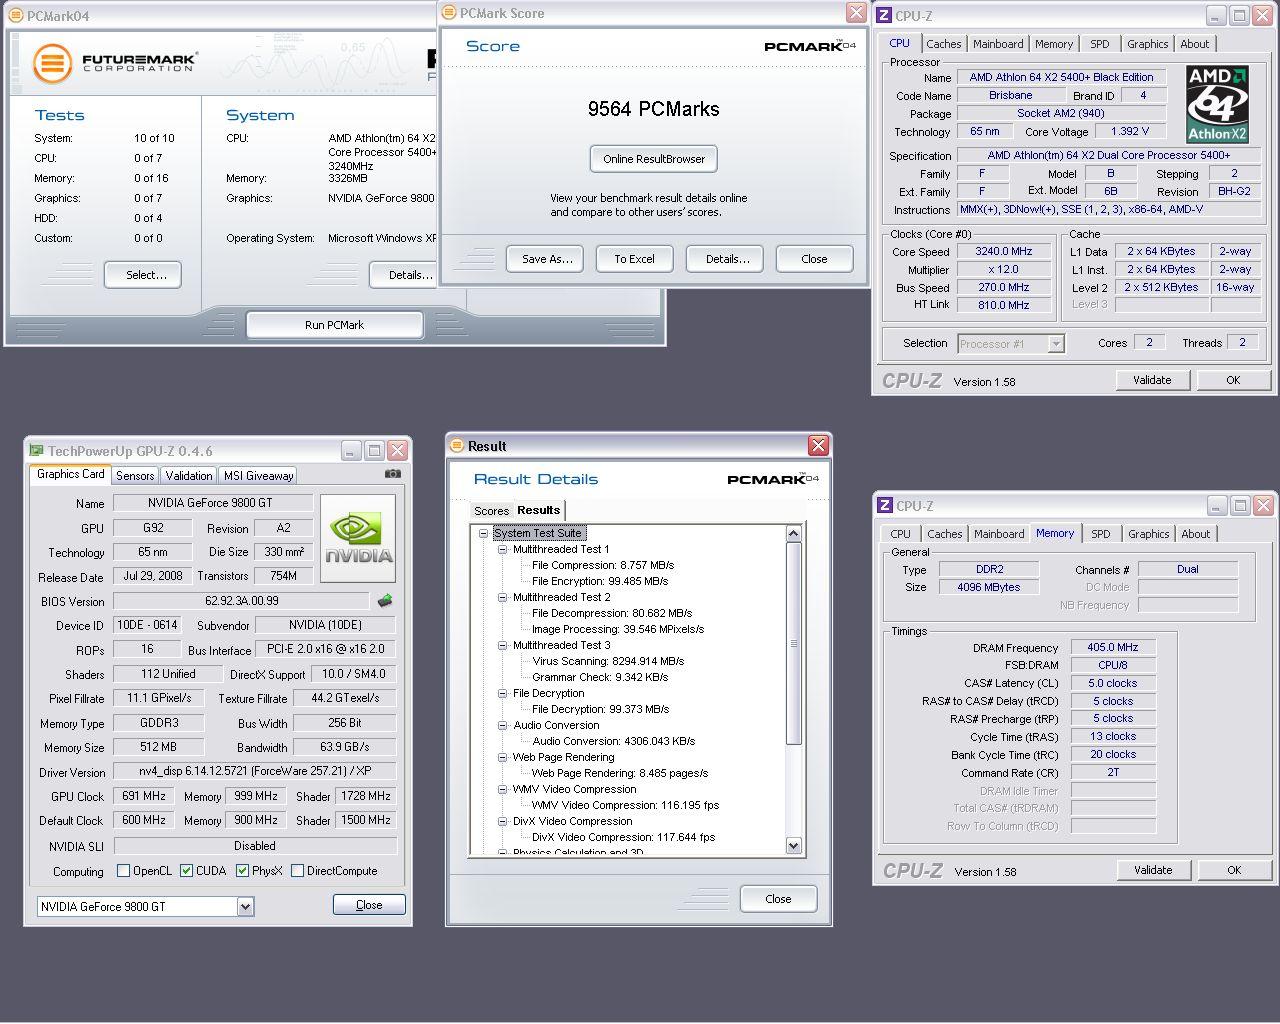Click Save As button in PCMark Score
1280x1024 pixels.
(x=547, y=259)
